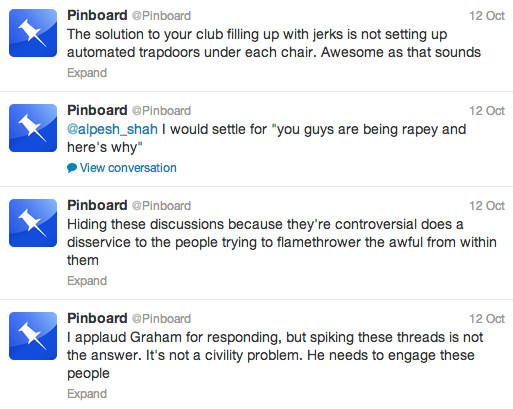Select the 'you guys are being rapey' tweet text
This screenshot has width=513, height=409.
pos(267,138)
